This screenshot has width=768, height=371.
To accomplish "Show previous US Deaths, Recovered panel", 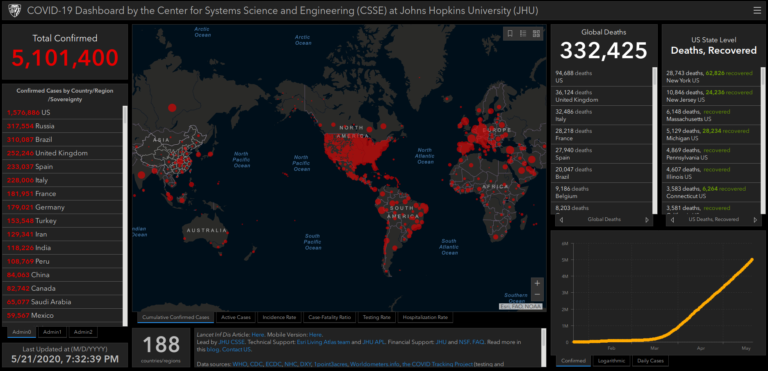I will 672,220.
